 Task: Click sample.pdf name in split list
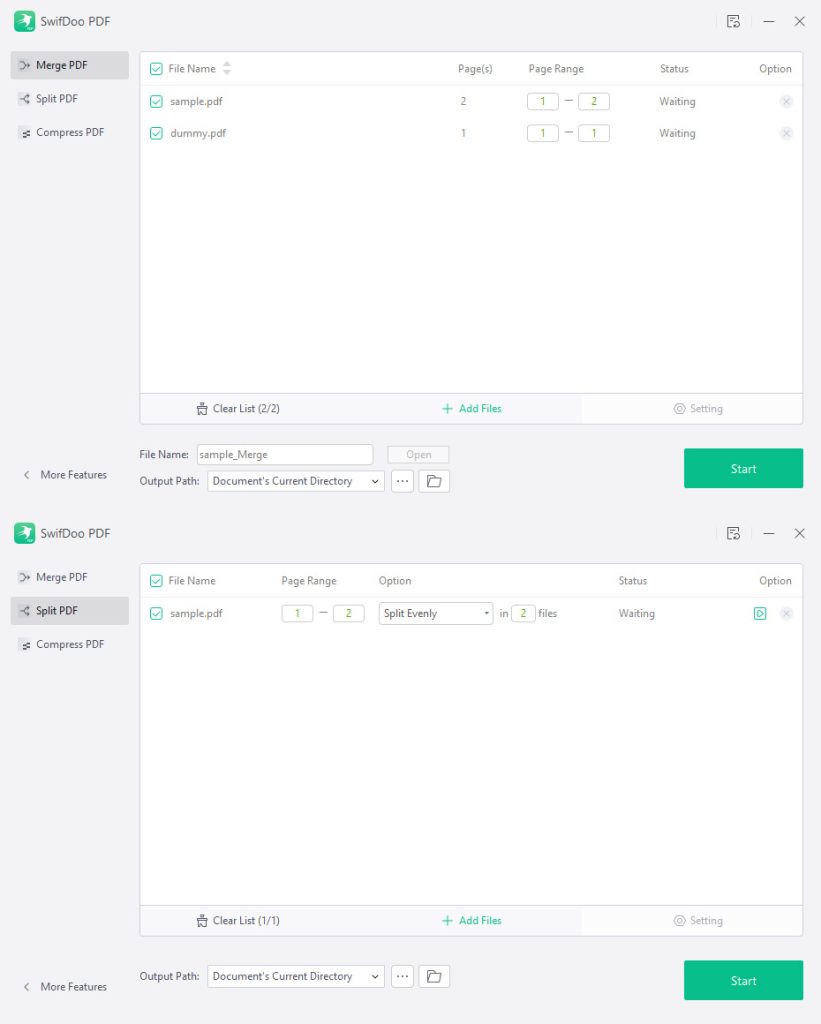pos(196,613)
